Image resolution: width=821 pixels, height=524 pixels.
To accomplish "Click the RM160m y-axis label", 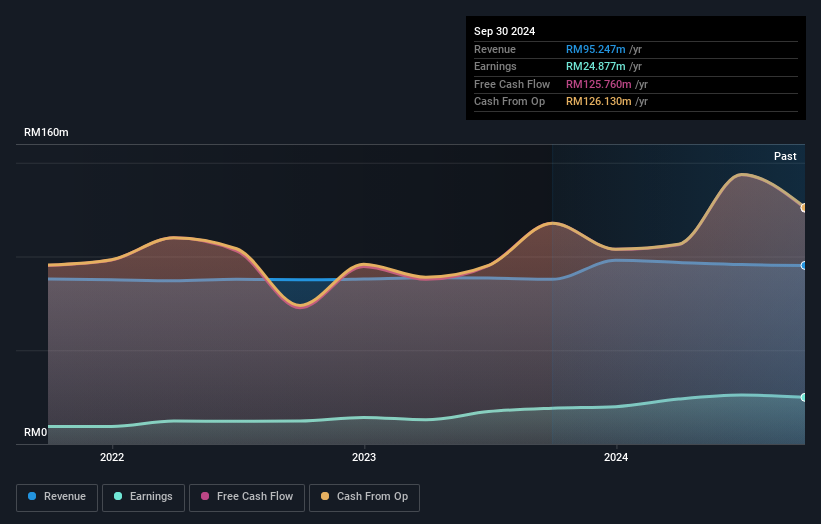I will point(46,132).
